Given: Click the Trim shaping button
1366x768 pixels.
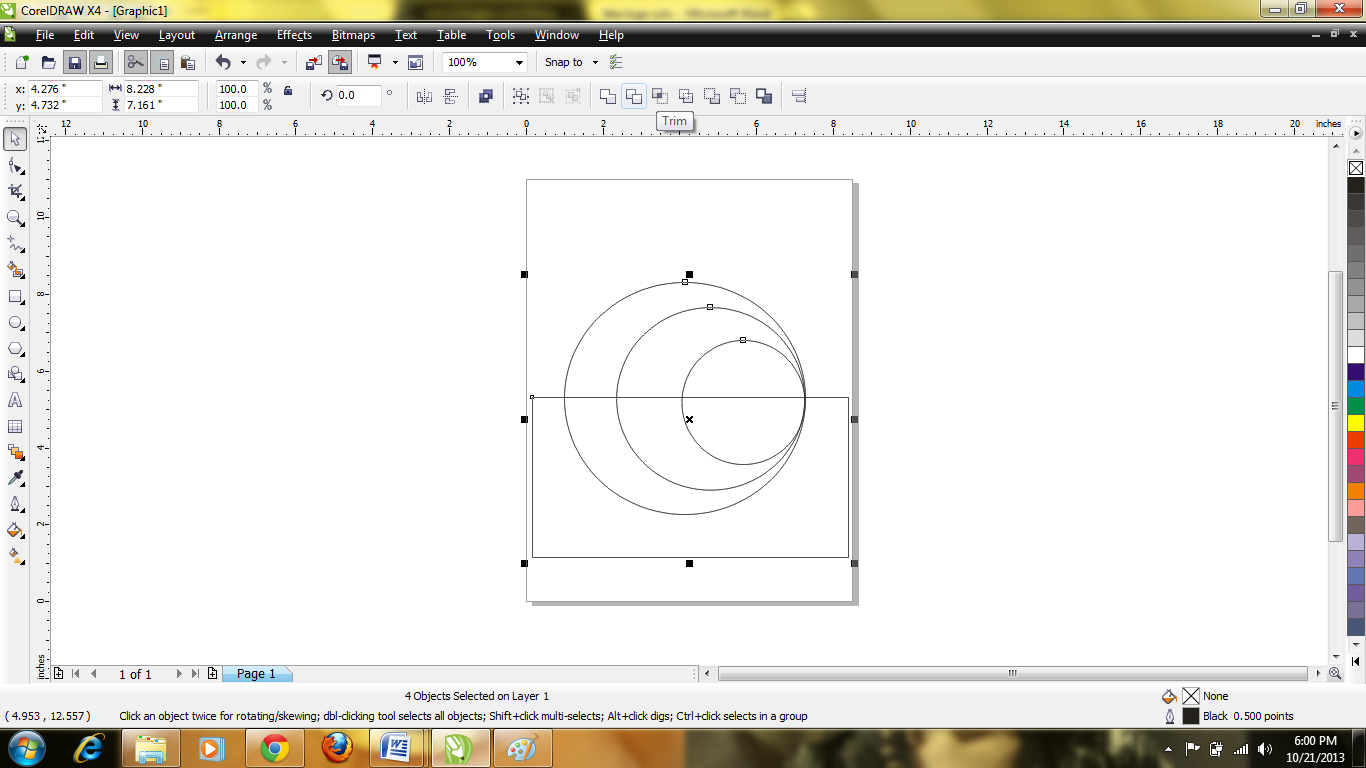Looking at the screenshot, I should coord(634,96).
